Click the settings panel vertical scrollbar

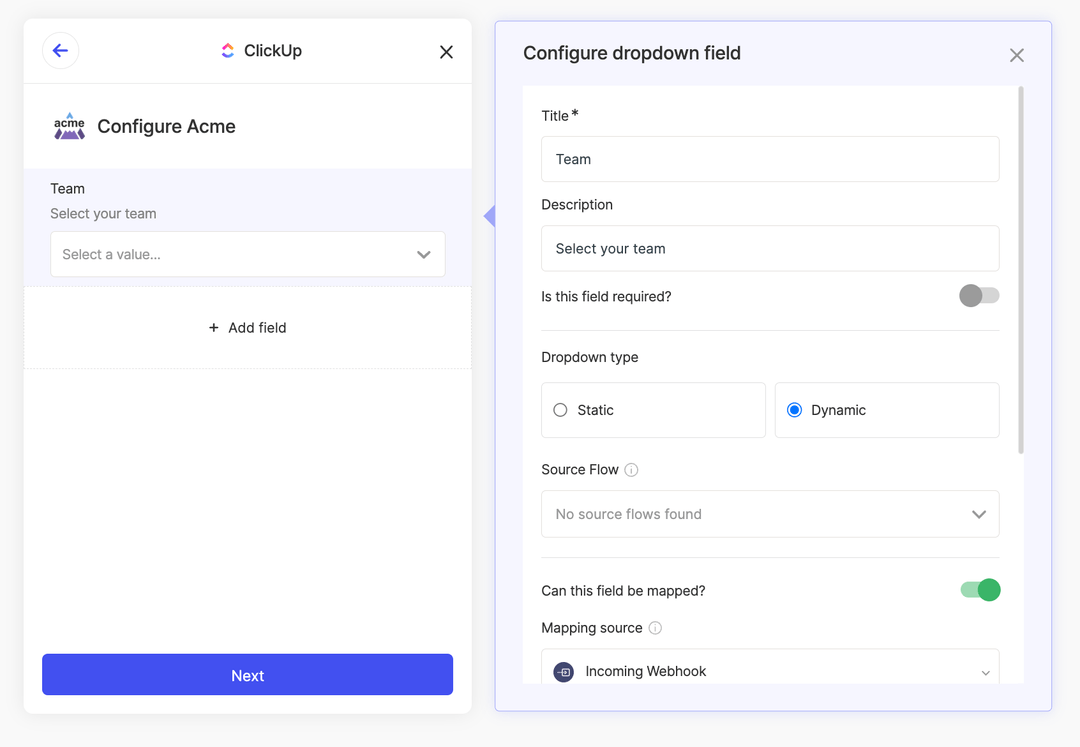pos(1020,270)
